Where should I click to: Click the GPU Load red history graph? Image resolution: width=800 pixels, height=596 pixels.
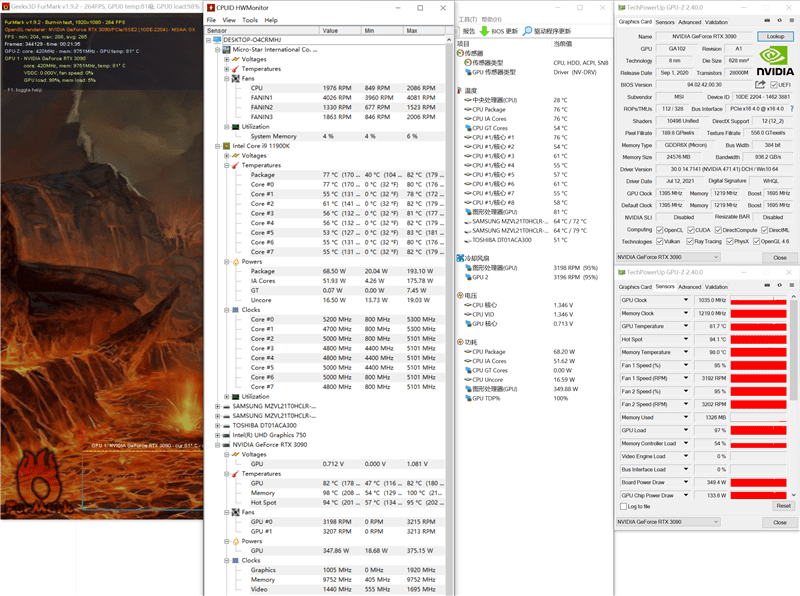pos(759,430)
